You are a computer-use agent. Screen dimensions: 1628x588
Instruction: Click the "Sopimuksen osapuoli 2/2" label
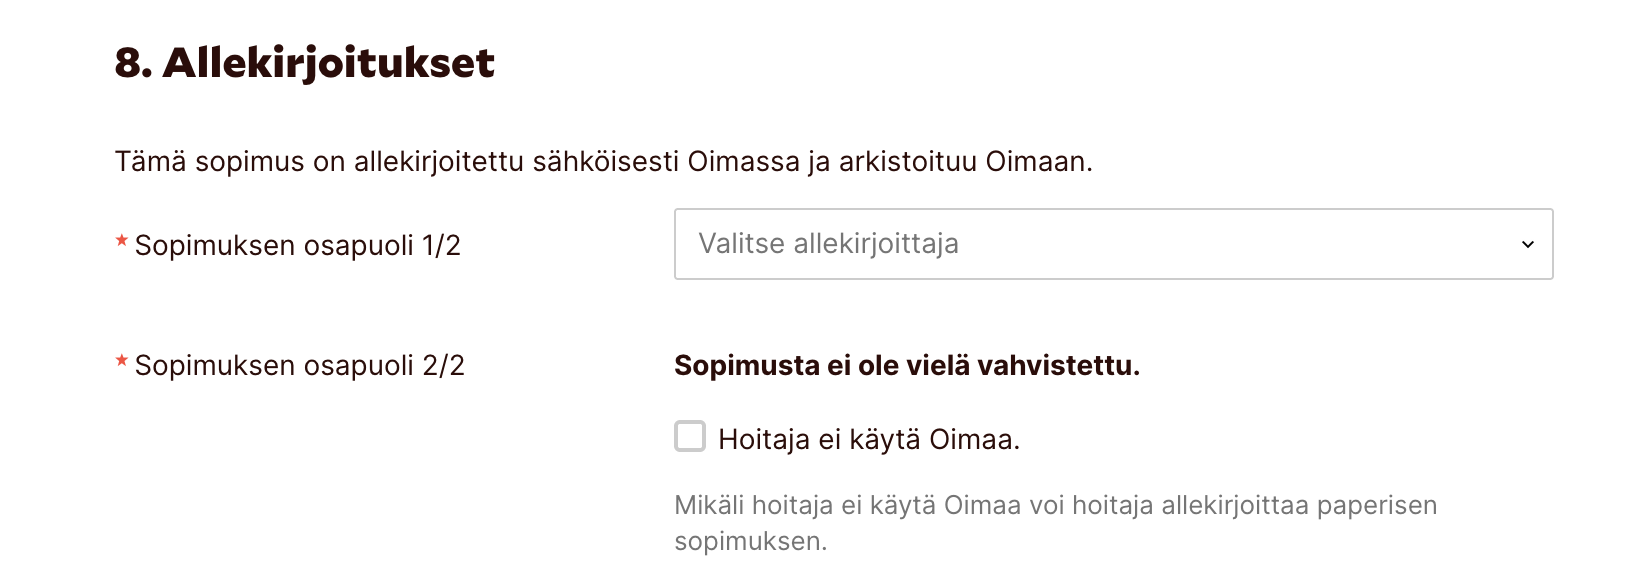pyautogui.click(x=299, y=366)
